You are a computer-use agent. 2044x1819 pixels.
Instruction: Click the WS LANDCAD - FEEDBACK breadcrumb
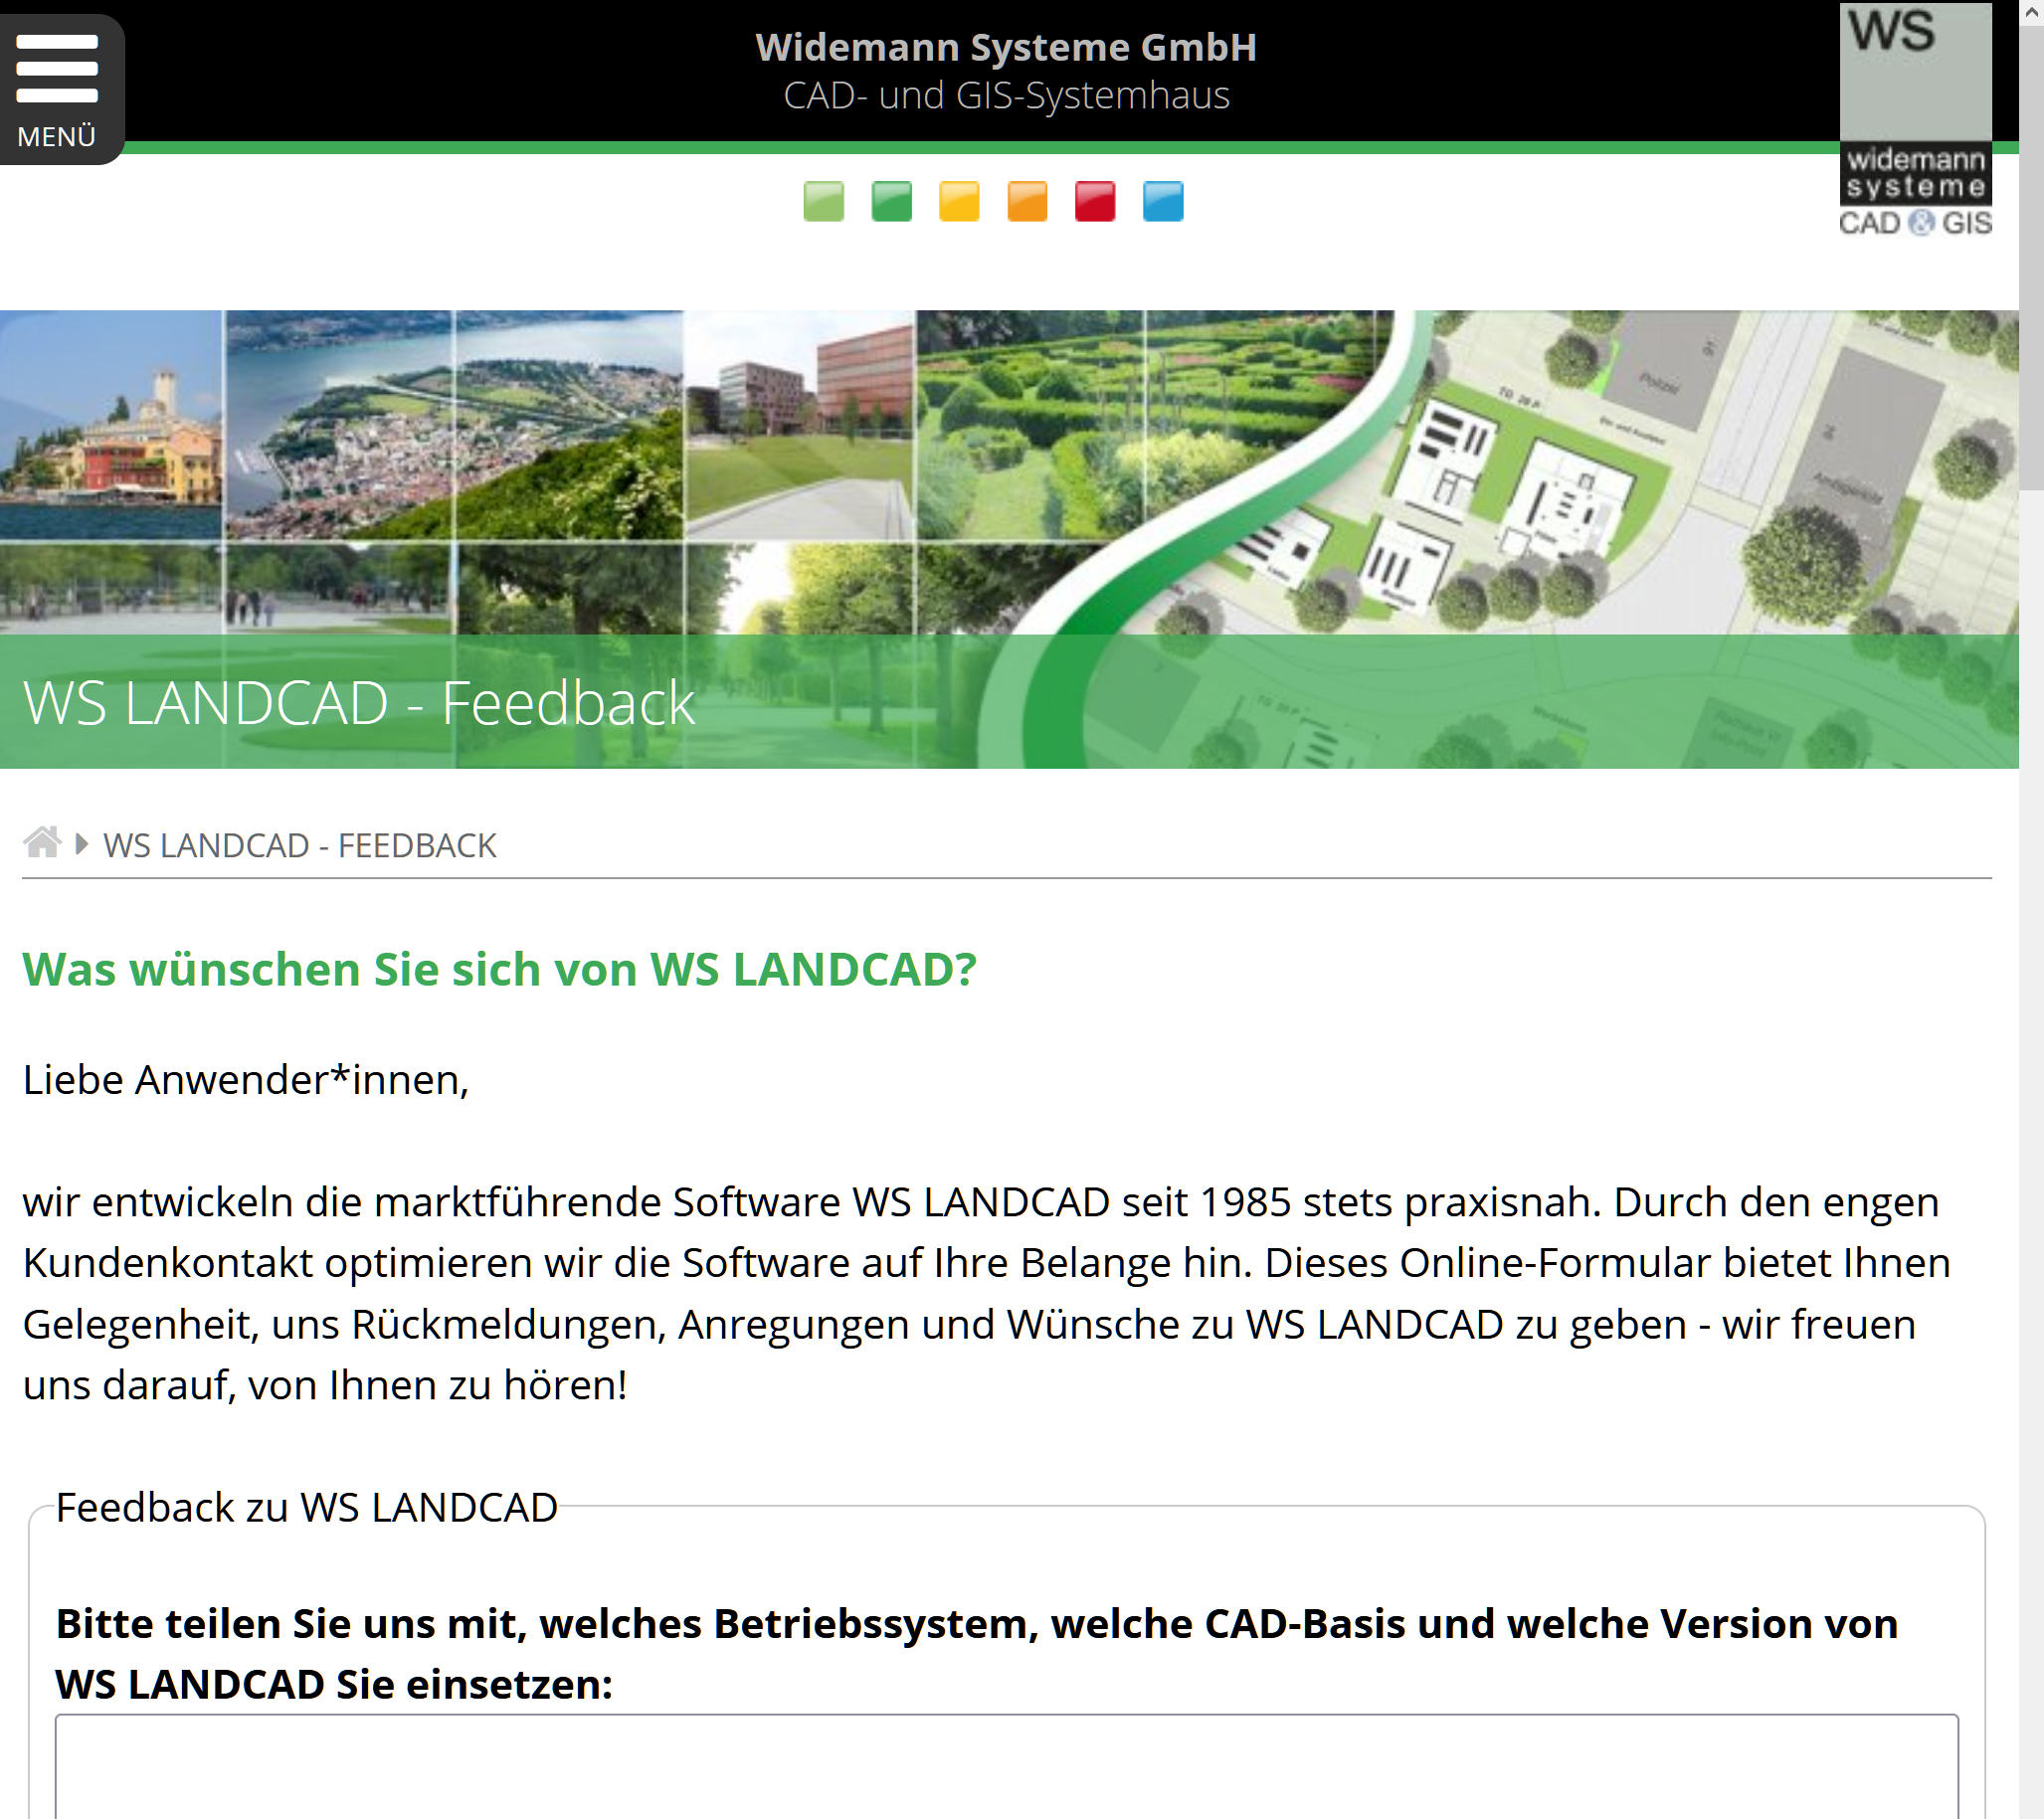[299, 846]
